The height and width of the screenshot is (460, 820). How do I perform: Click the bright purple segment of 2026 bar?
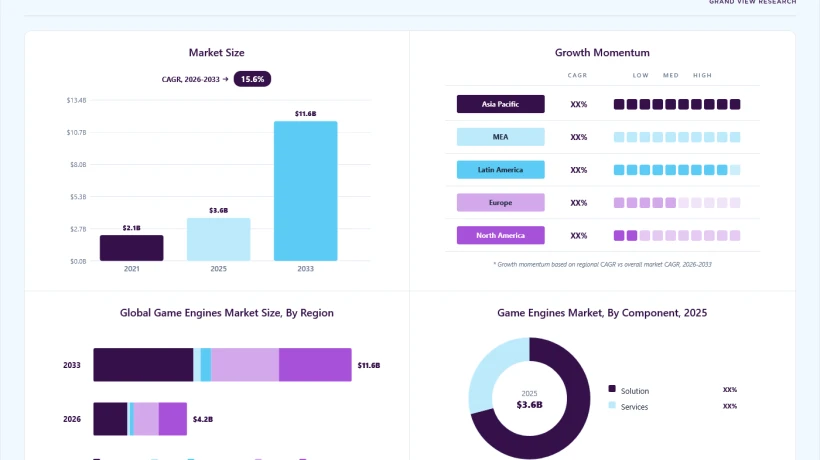click(x=173, y=419)
